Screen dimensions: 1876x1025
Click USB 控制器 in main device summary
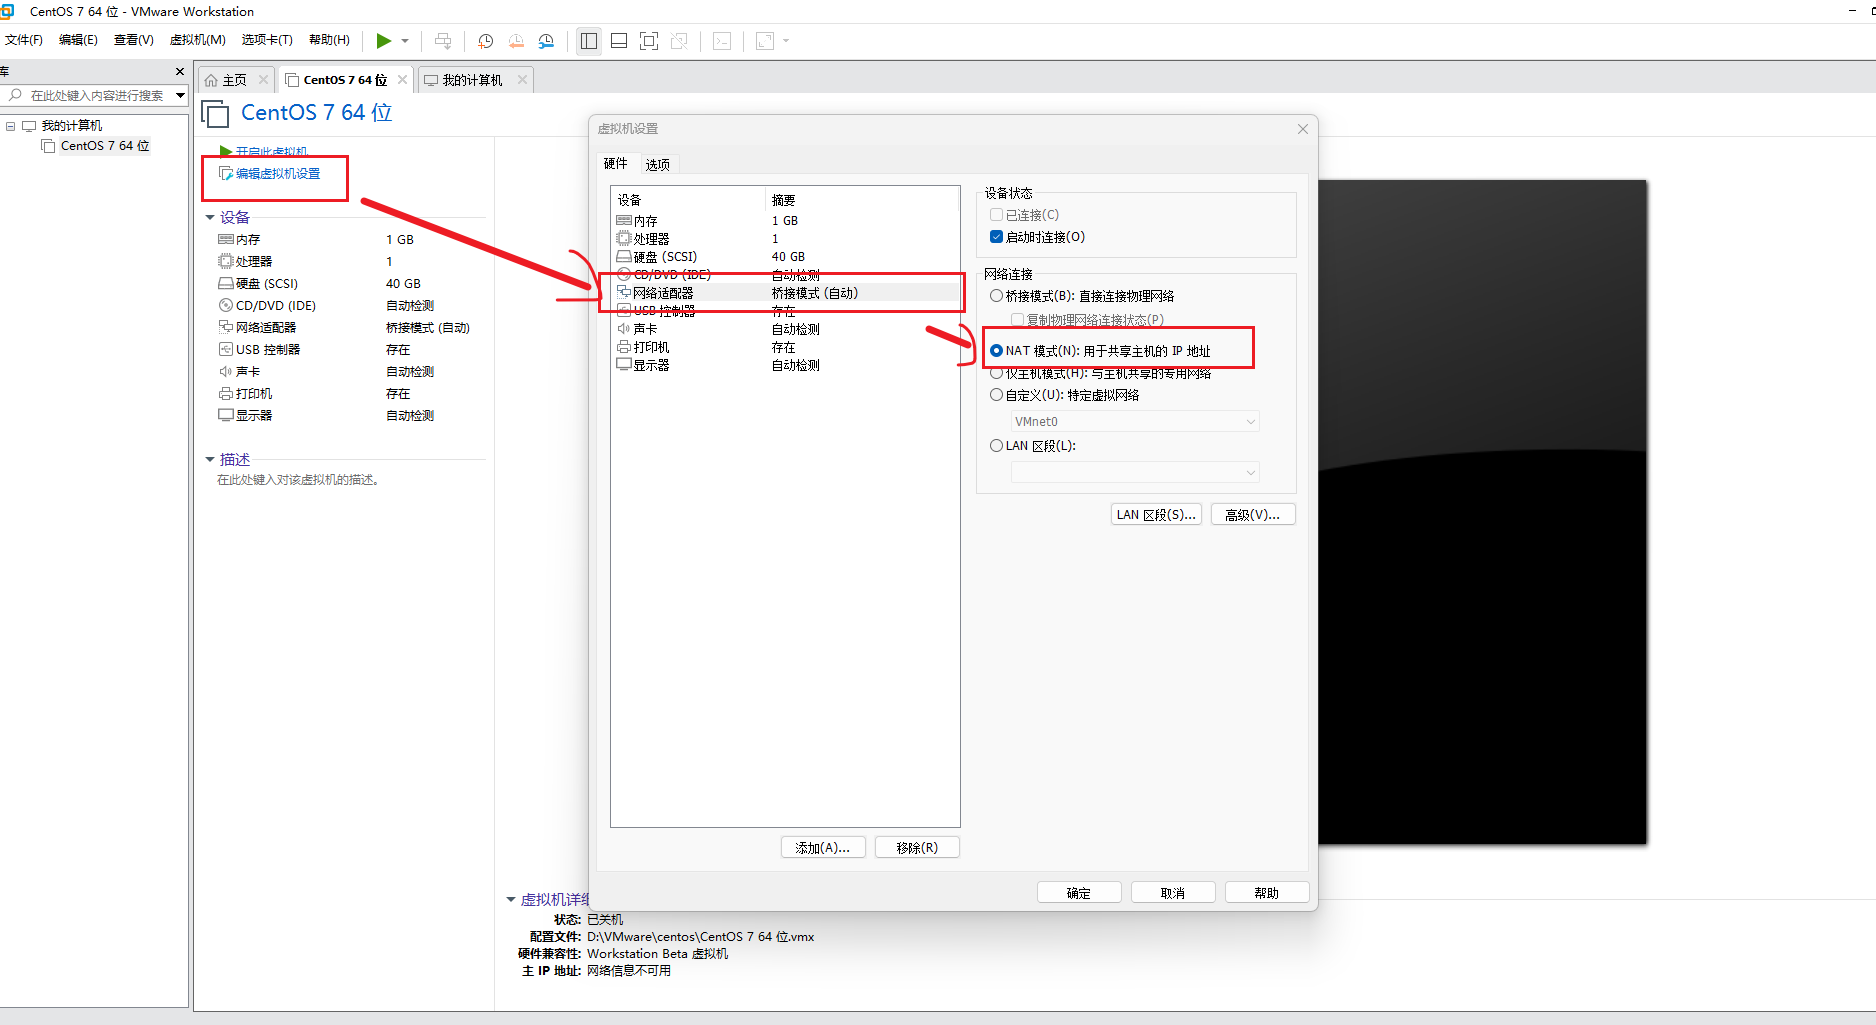(267, 350)
